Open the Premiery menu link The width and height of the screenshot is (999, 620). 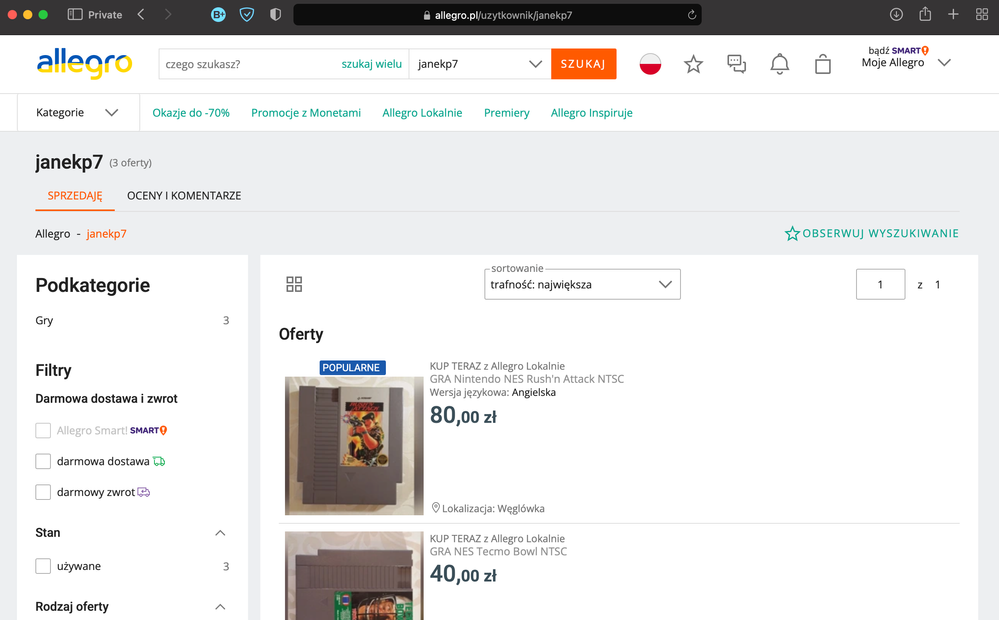click(x=507, y=113)
